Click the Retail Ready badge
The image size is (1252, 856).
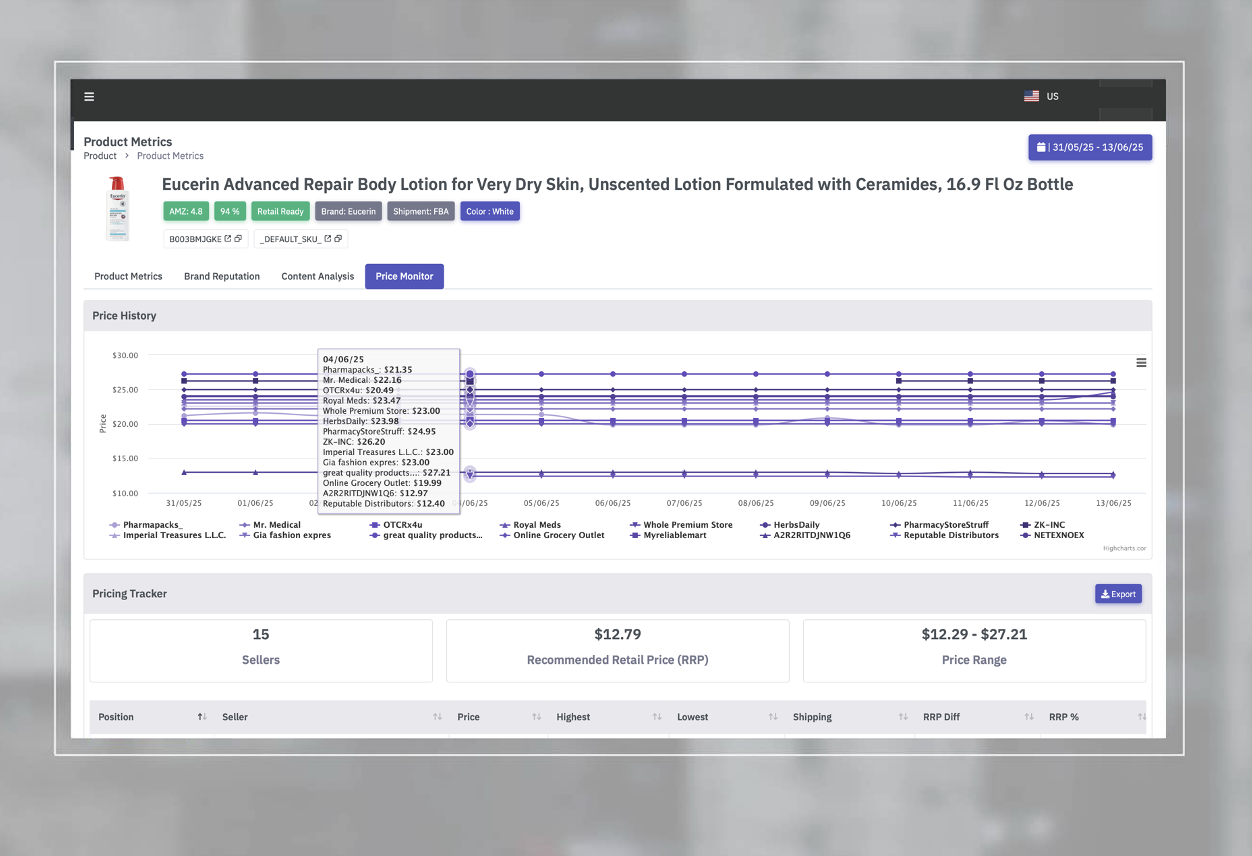click(x=280, y=211)
